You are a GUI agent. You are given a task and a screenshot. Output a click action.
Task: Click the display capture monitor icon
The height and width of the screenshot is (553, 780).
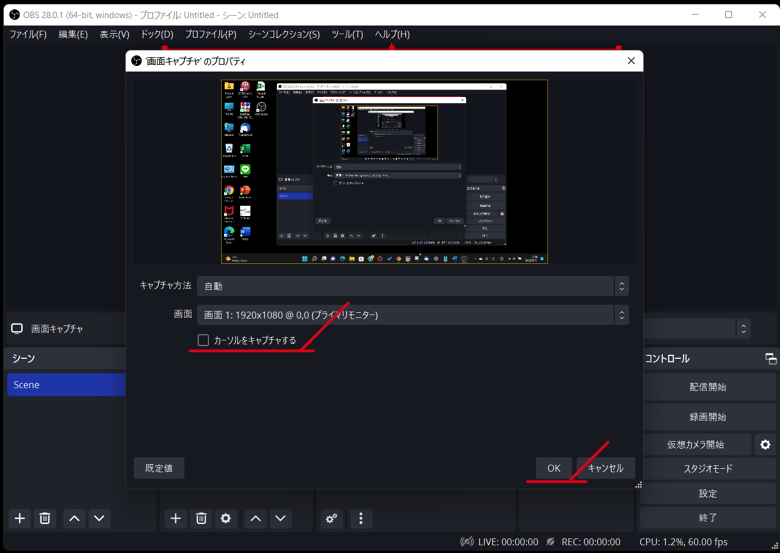tap(17, 329)
